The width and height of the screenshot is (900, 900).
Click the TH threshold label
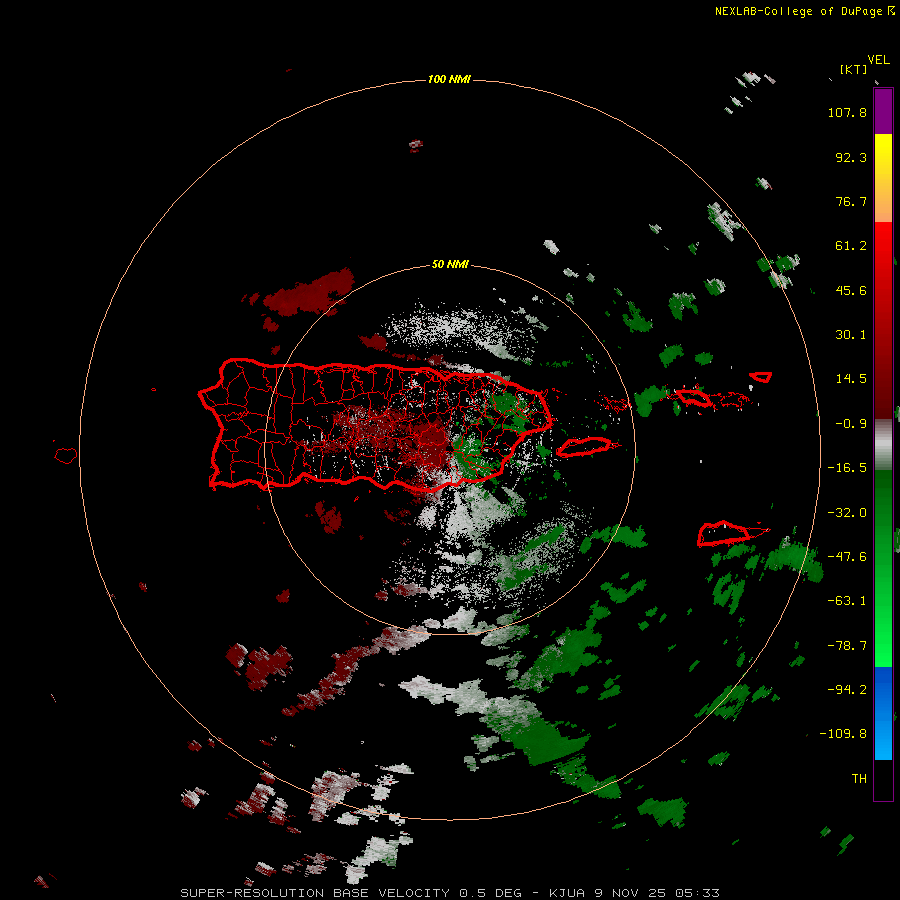tap(859, 779)
